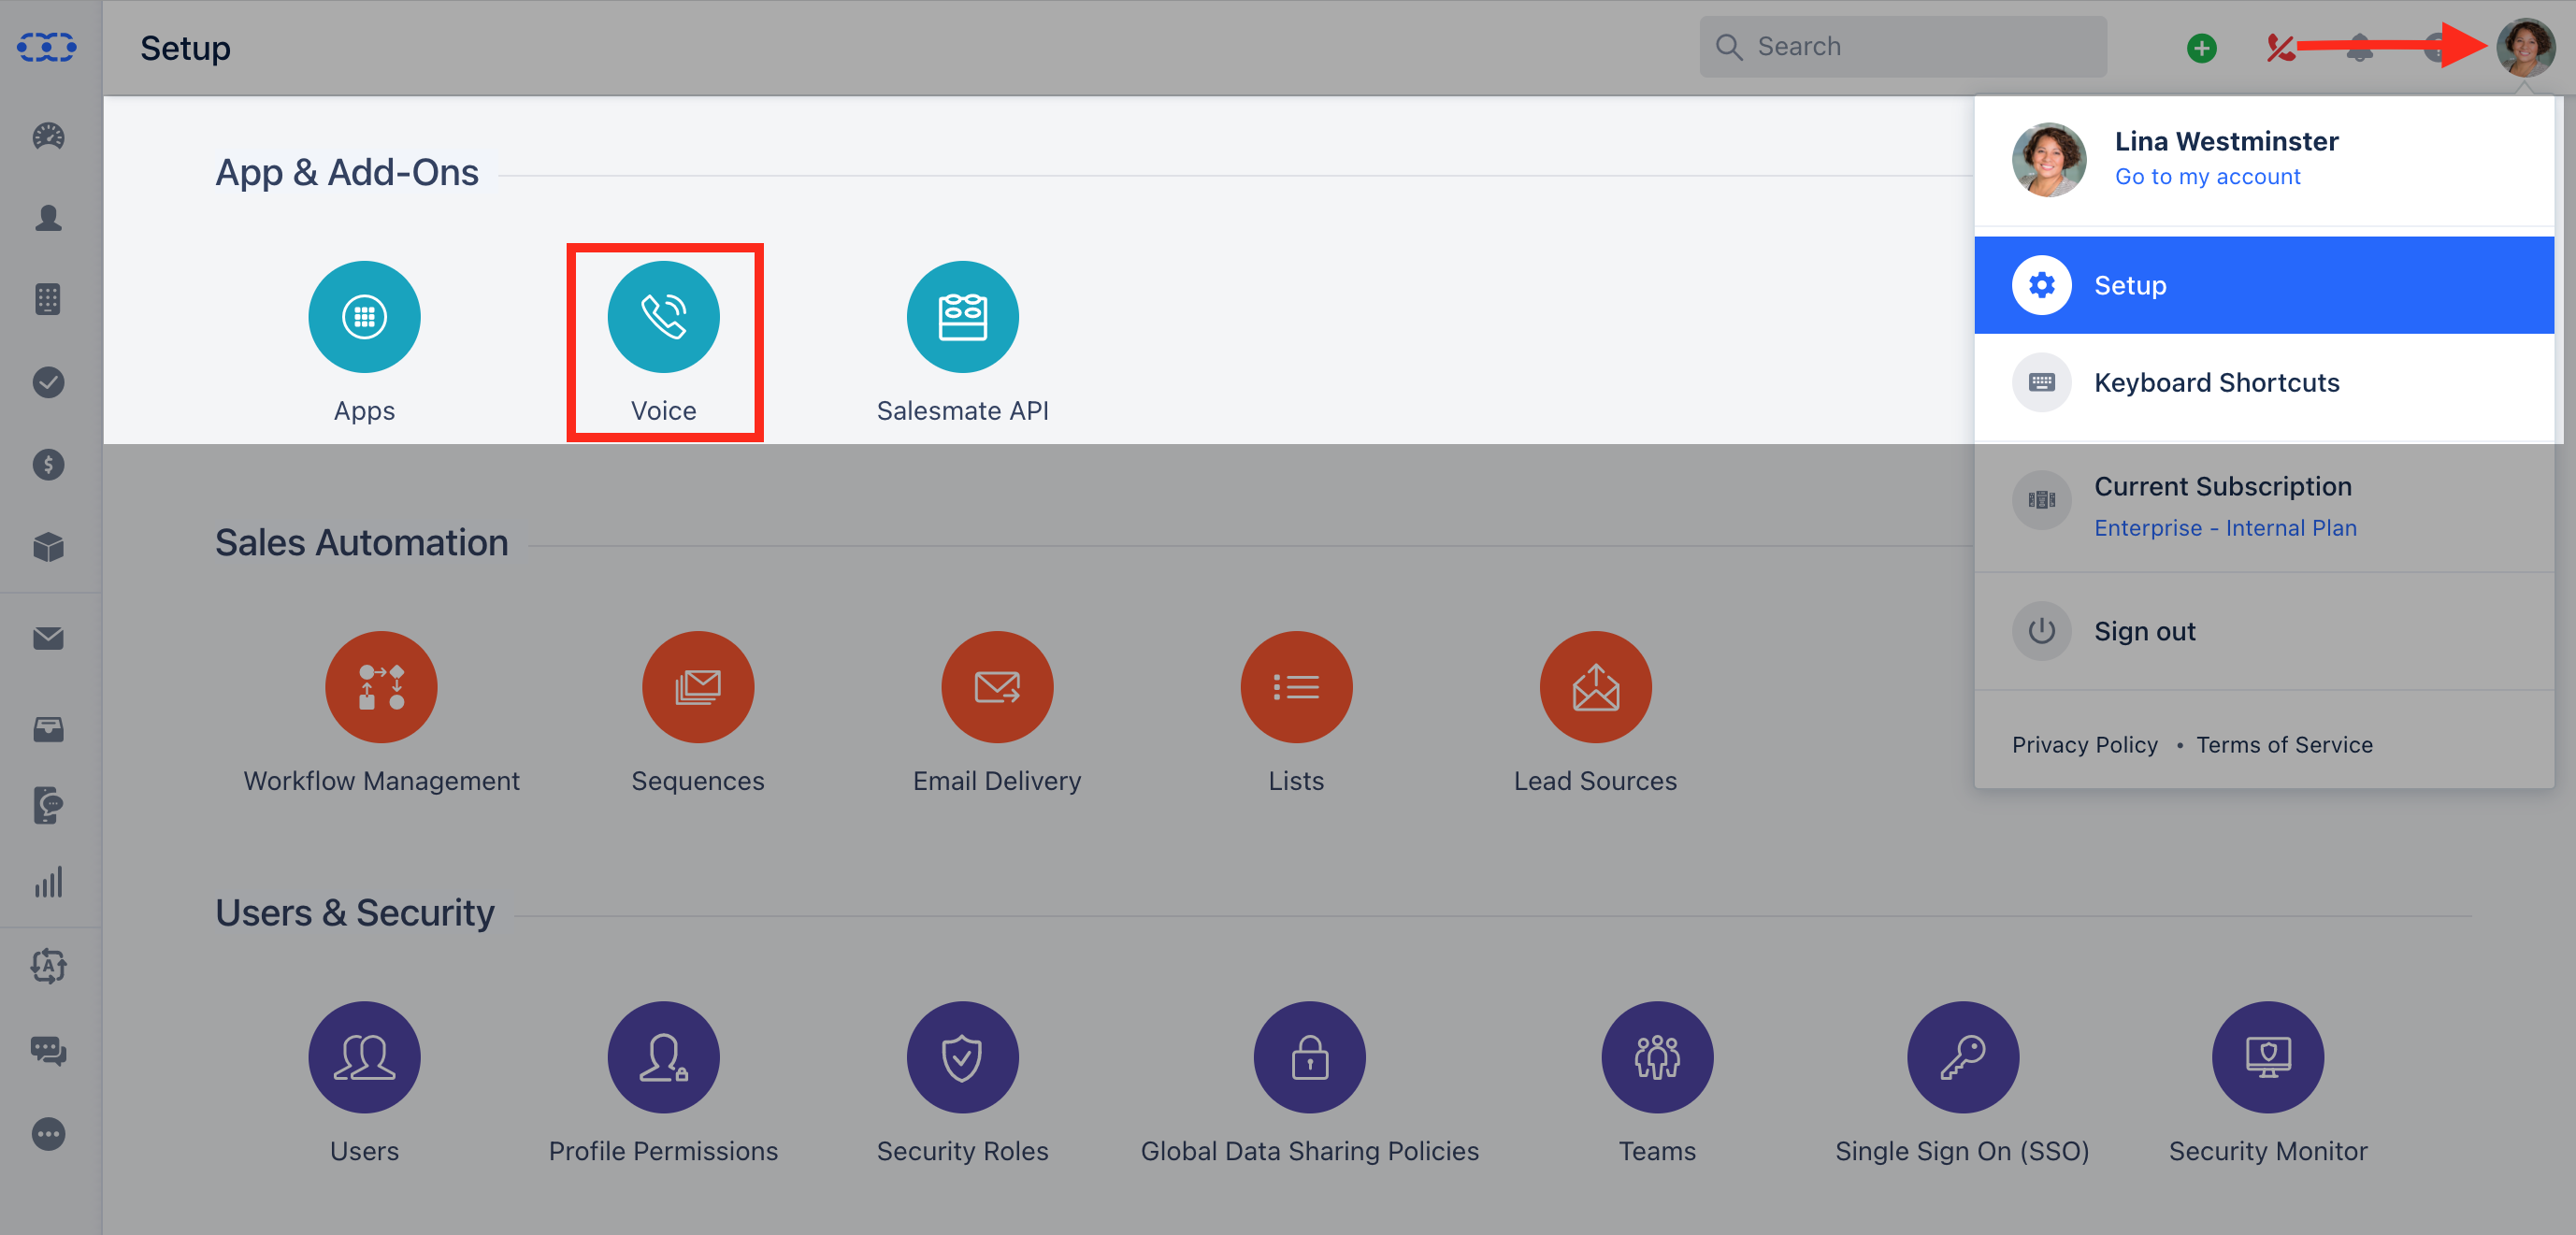2576x1235 pixels.
Task: Select Setup in the profile menu
Action: 2263,285
